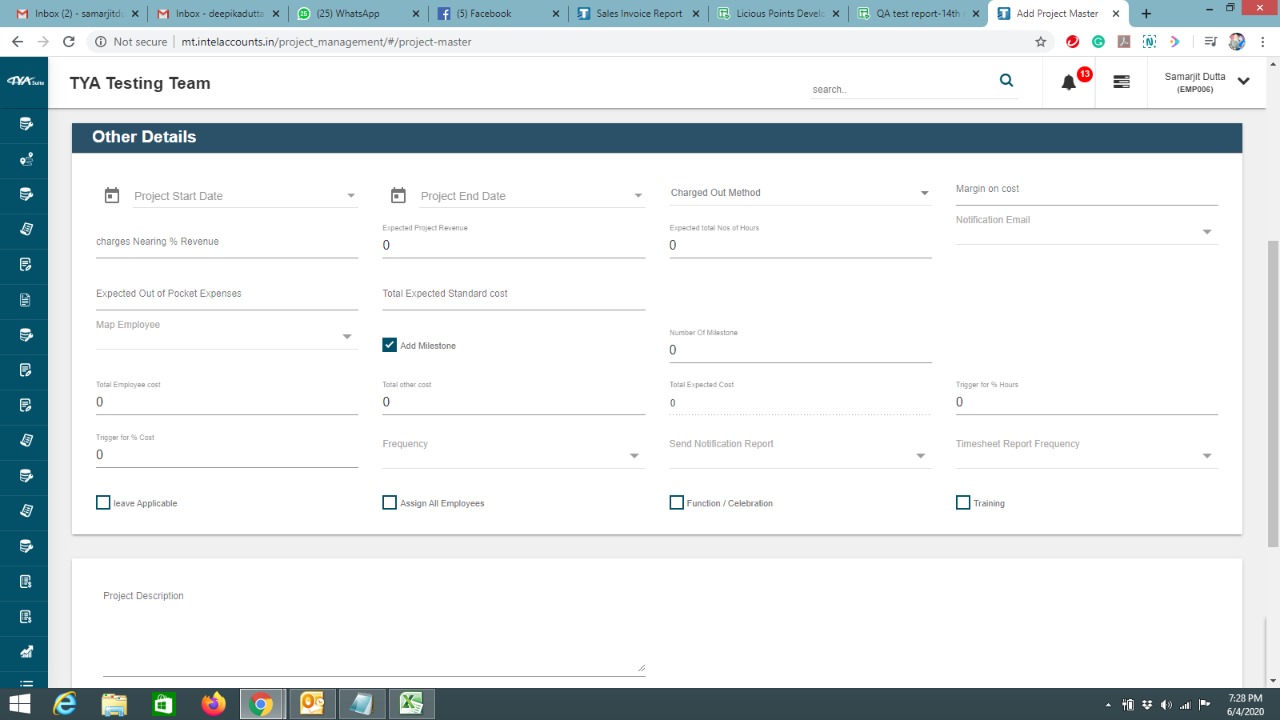Screen dimensions: 1280x720
Task: Click the colorful arrow extension icon
Action: point(1175,42)
